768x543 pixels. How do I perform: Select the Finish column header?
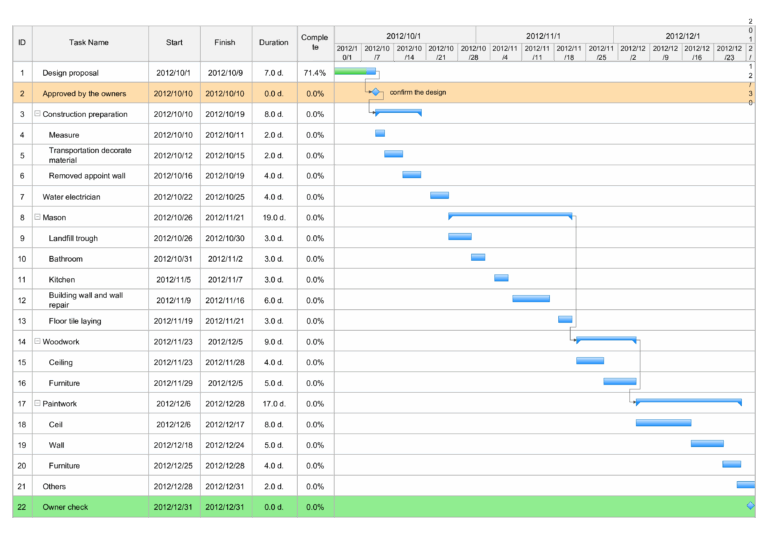(x=225, y=43)
